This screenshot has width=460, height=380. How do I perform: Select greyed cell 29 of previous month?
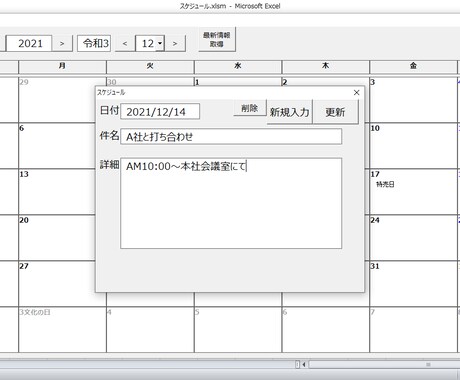pyautogui.click(x=57, y=100)
